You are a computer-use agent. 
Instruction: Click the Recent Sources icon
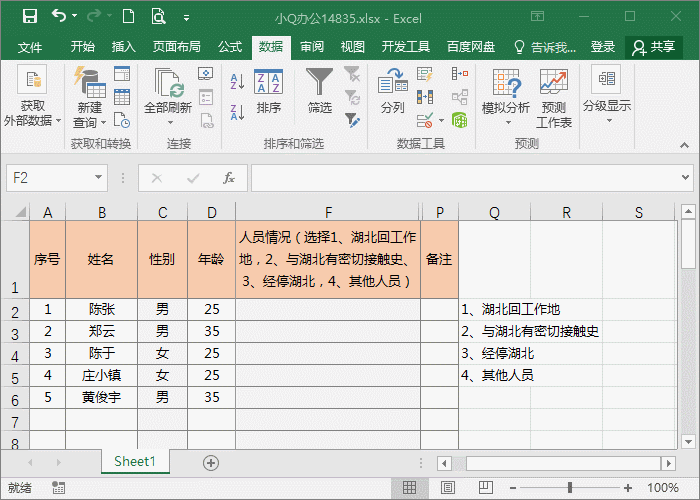coord(122,120)
